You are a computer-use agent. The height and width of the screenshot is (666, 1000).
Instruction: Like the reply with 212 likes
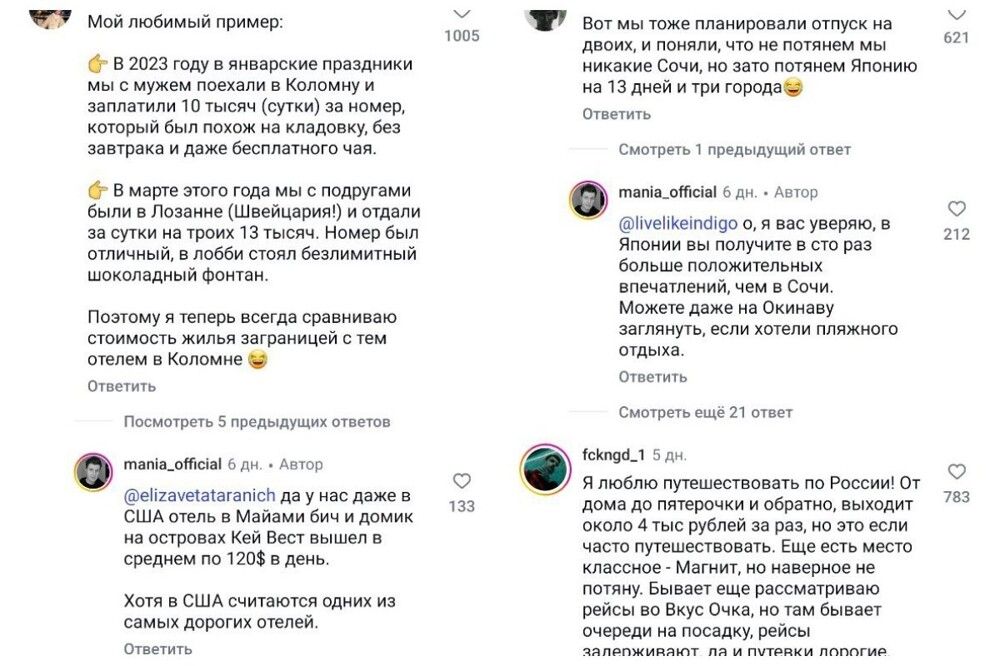(956, 209)
